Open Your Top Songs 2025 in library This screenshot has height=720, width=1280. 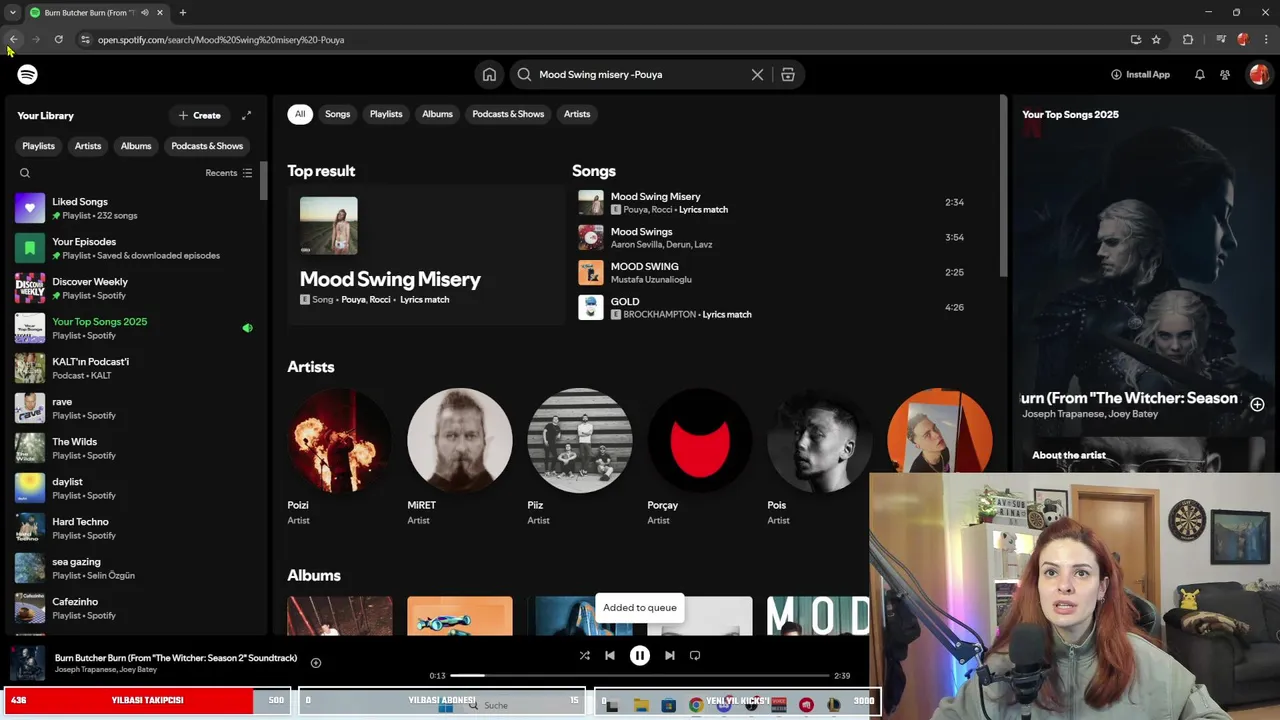click(134, 328)
